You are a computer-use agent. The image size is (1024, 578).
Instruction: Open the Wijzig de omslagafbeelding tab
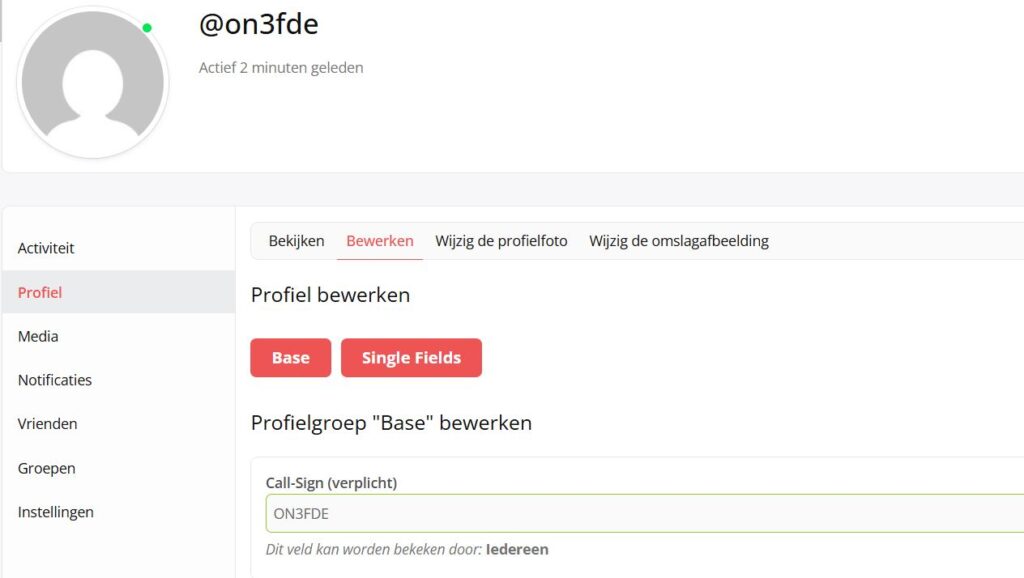[678, 241]
